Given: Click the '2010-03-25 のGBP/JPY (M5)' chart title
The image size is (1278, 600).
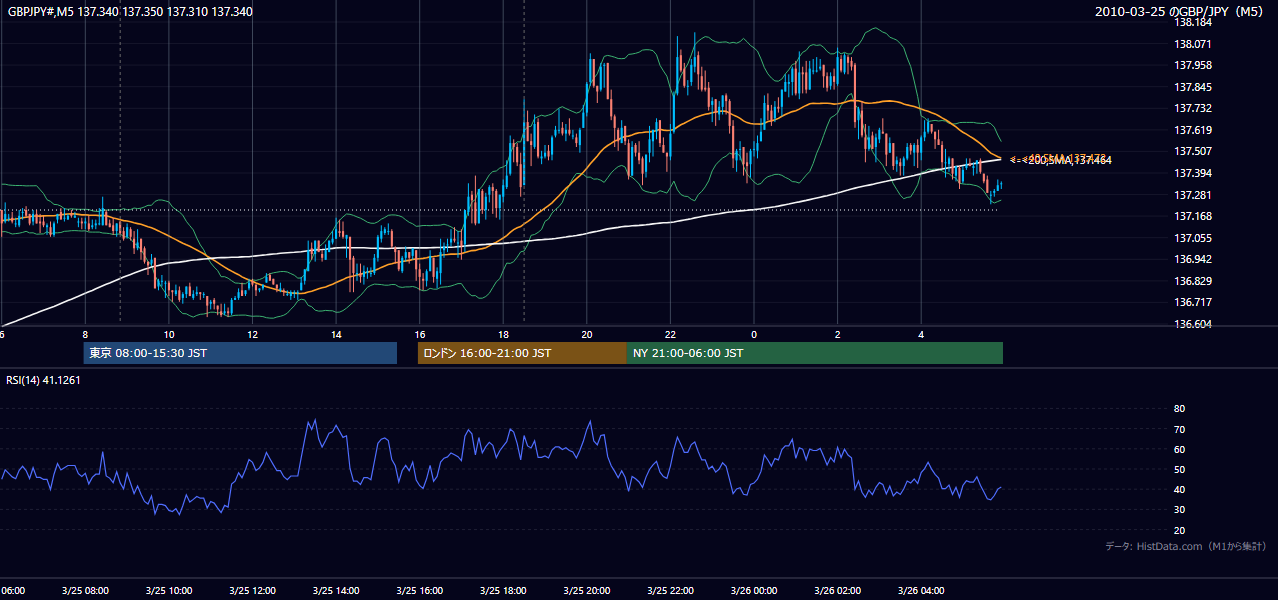Looking at the screenshot, I should click(x=1180, y=12).
